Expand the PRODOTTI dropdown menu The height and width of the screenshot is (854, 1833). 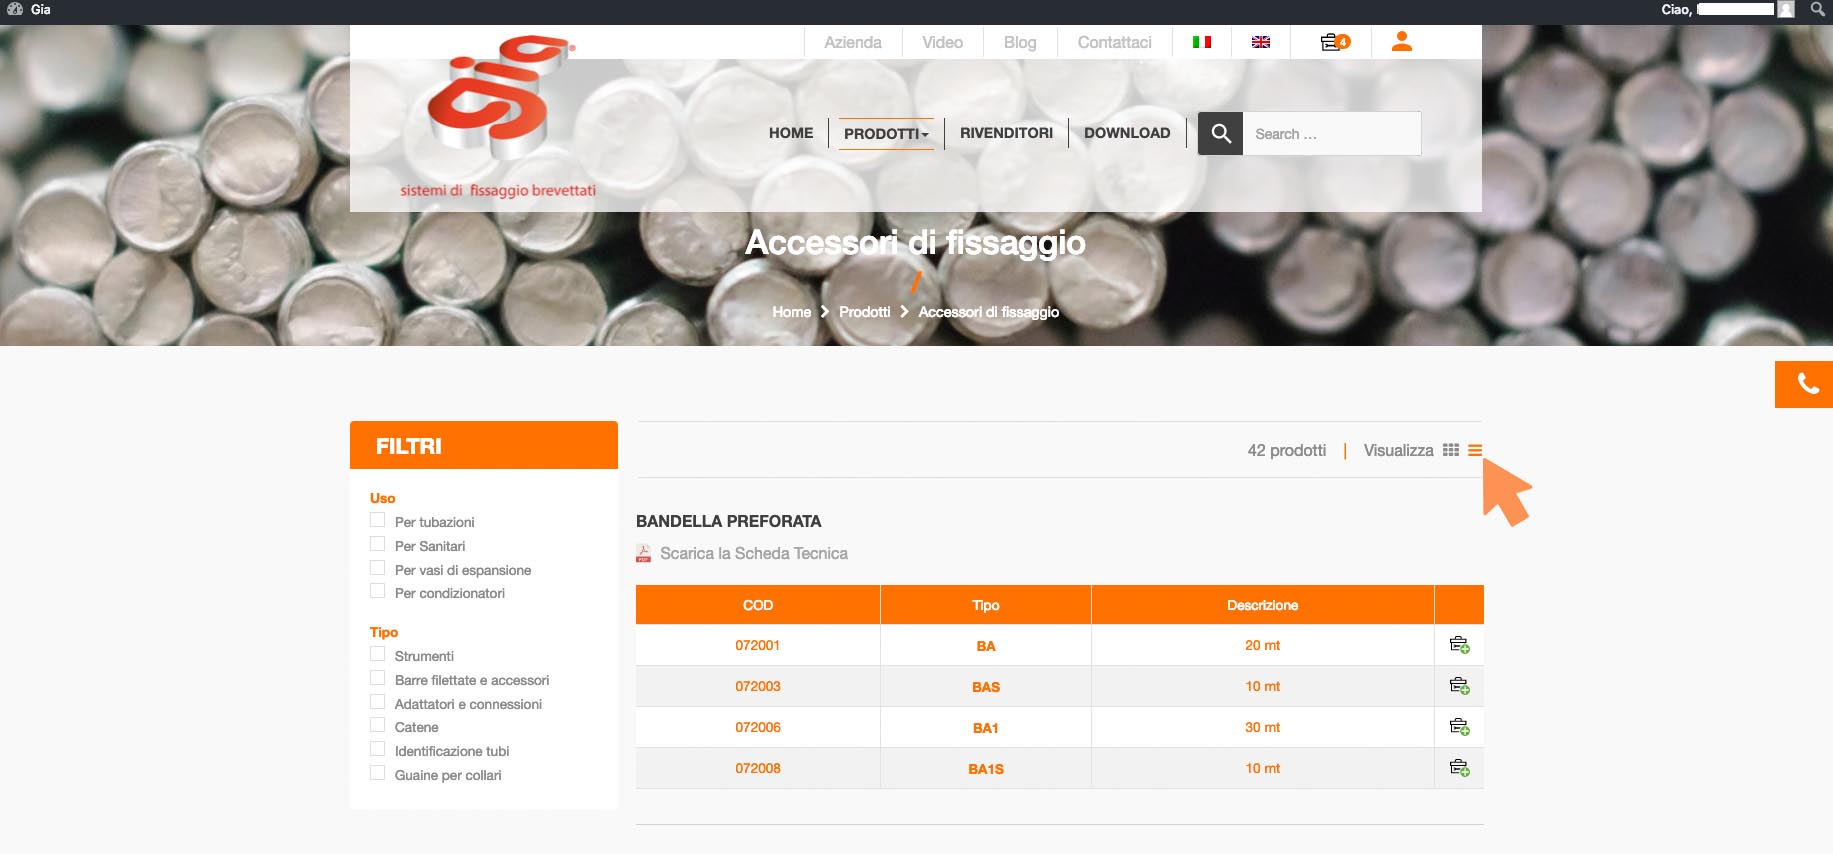click(886, 134)
